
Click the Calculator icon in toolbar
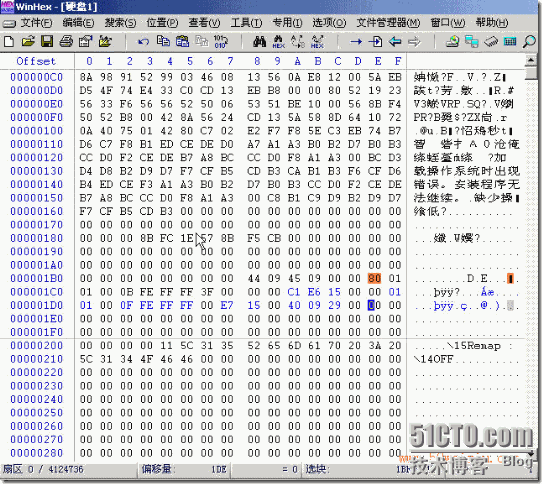510,42
